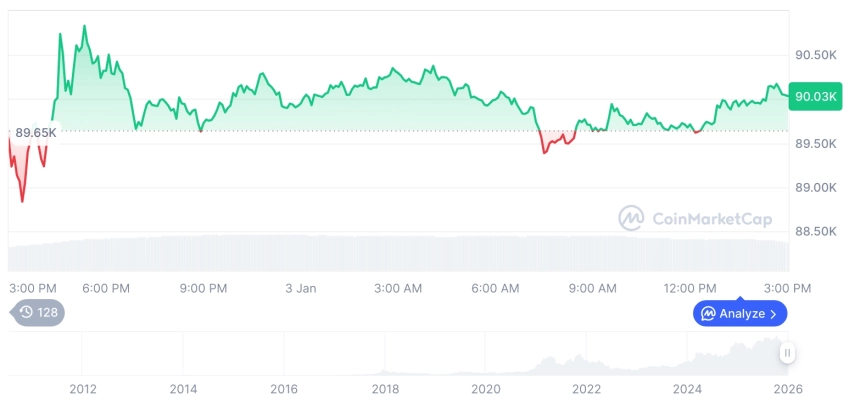Viewport: 860px width, 401px height.
Task: Click the 89.65K opening price label
Action: (x=33, y=132)
